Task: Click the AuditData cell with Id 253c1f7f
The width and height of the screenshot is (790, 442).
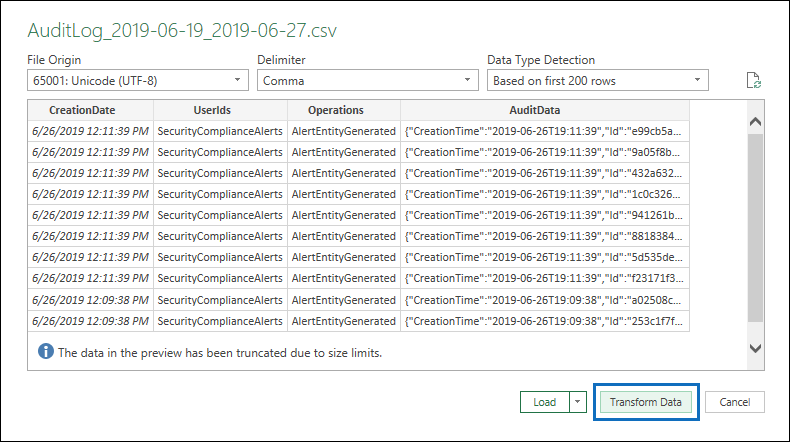Action: (544, 322)
